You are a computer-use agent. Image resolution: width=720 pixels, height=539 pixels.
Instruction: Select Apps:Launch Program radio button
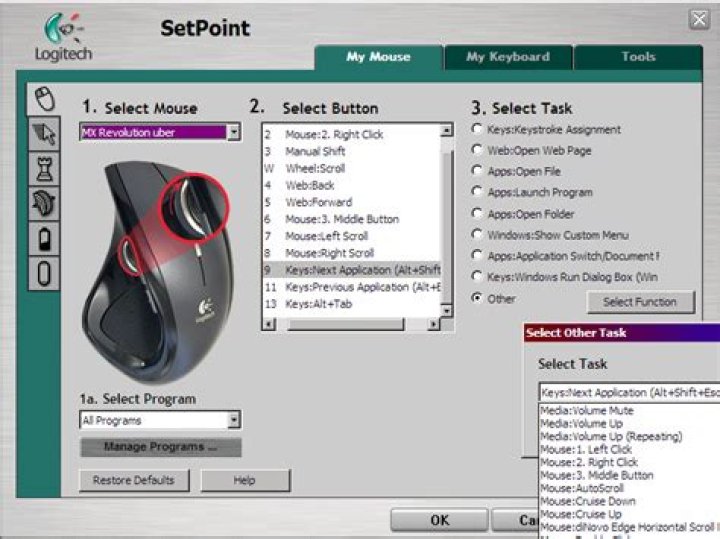point(477,191)
